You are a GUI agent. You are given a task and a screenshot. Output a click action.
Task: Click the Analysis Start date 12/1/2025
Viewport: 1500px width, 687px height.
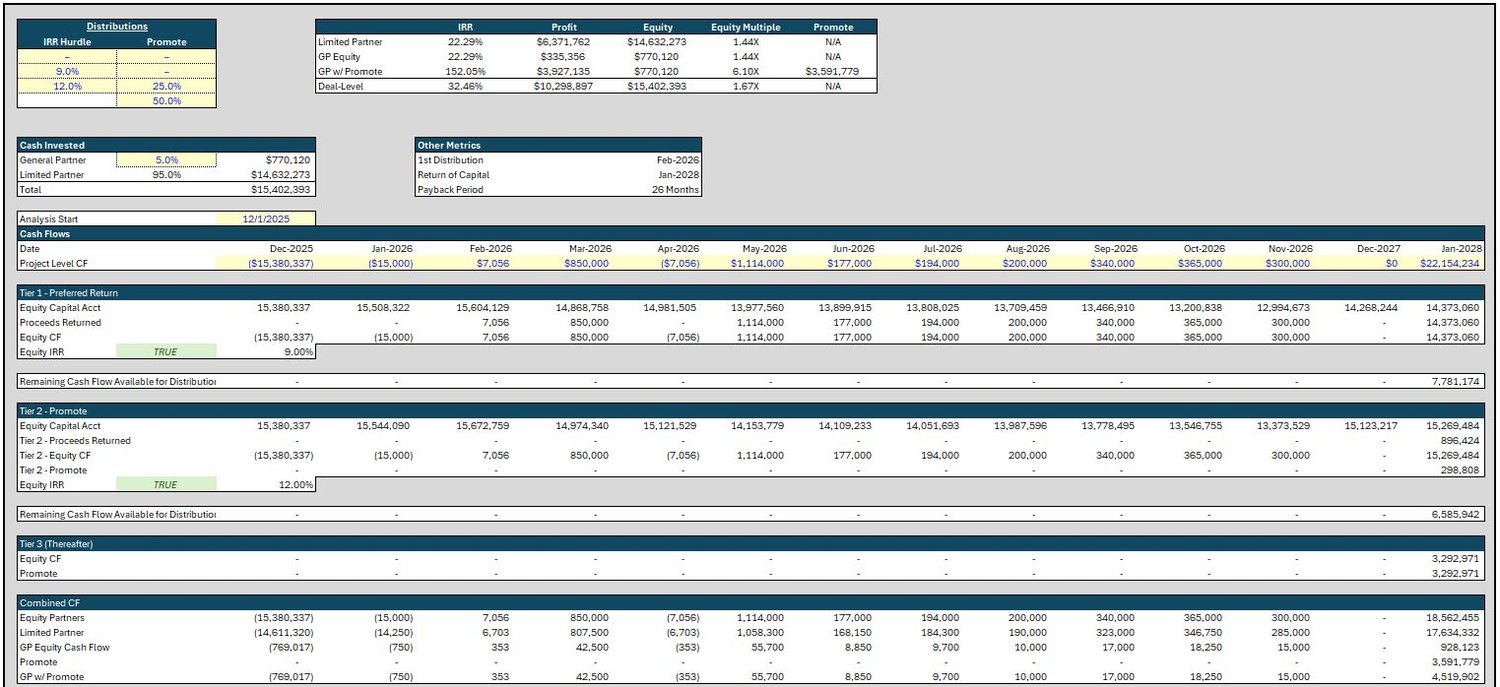point(265,219)
